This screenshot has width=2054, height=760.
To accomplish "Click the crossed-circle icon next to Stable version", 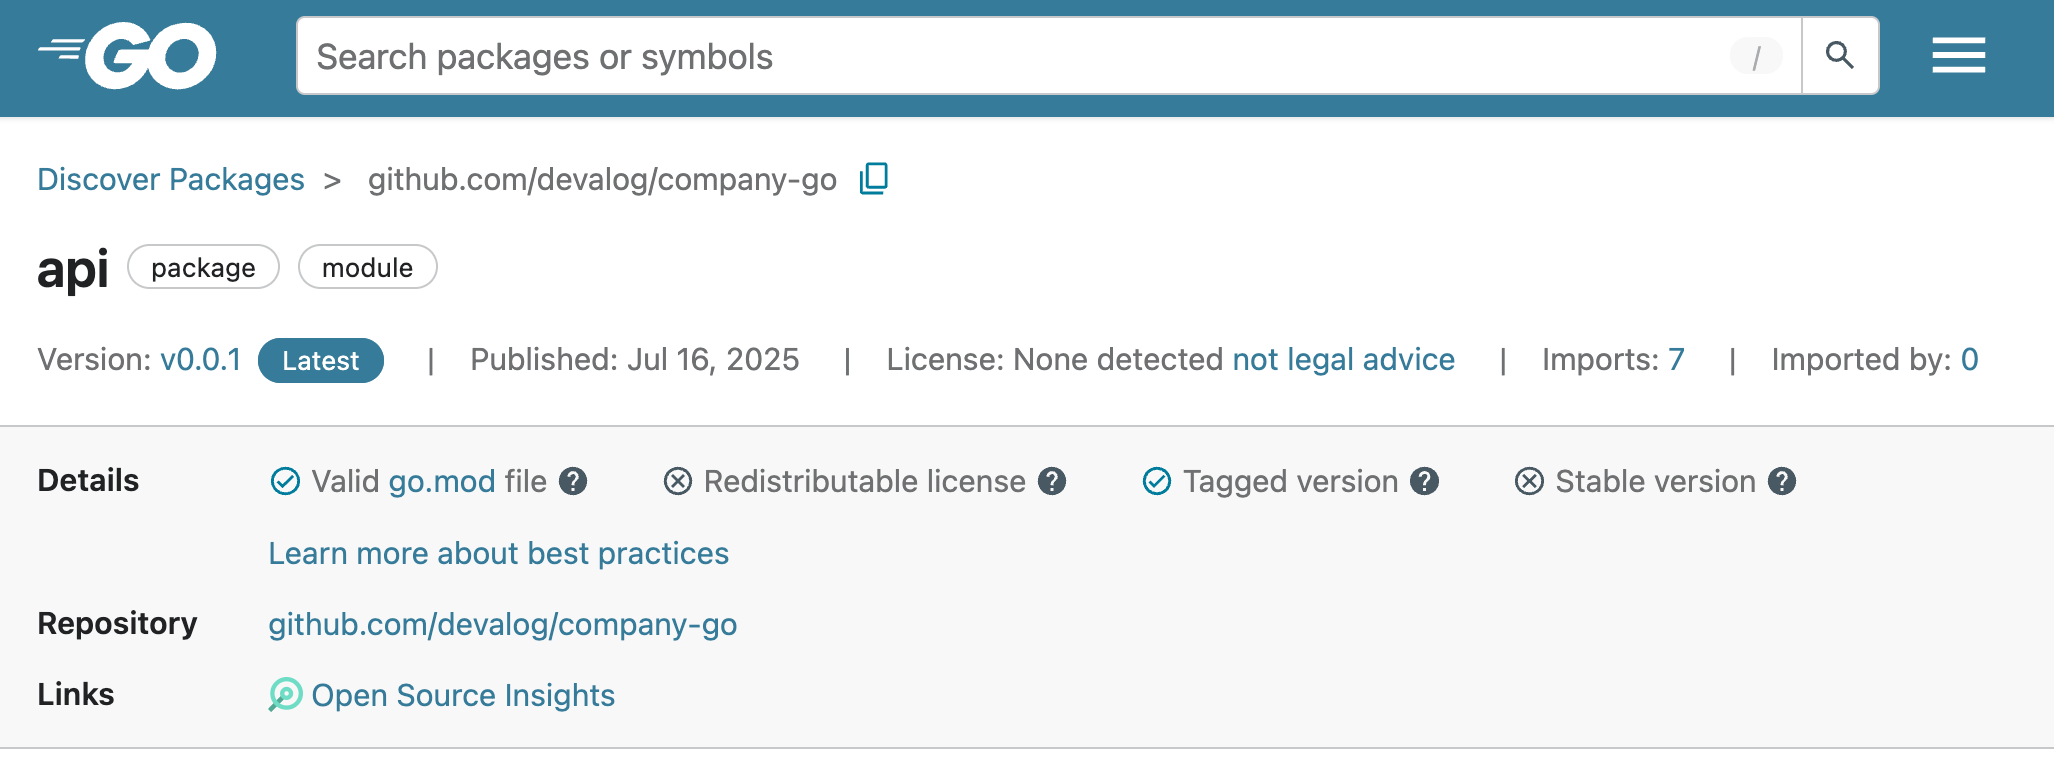I will (x=1528, y=482).
